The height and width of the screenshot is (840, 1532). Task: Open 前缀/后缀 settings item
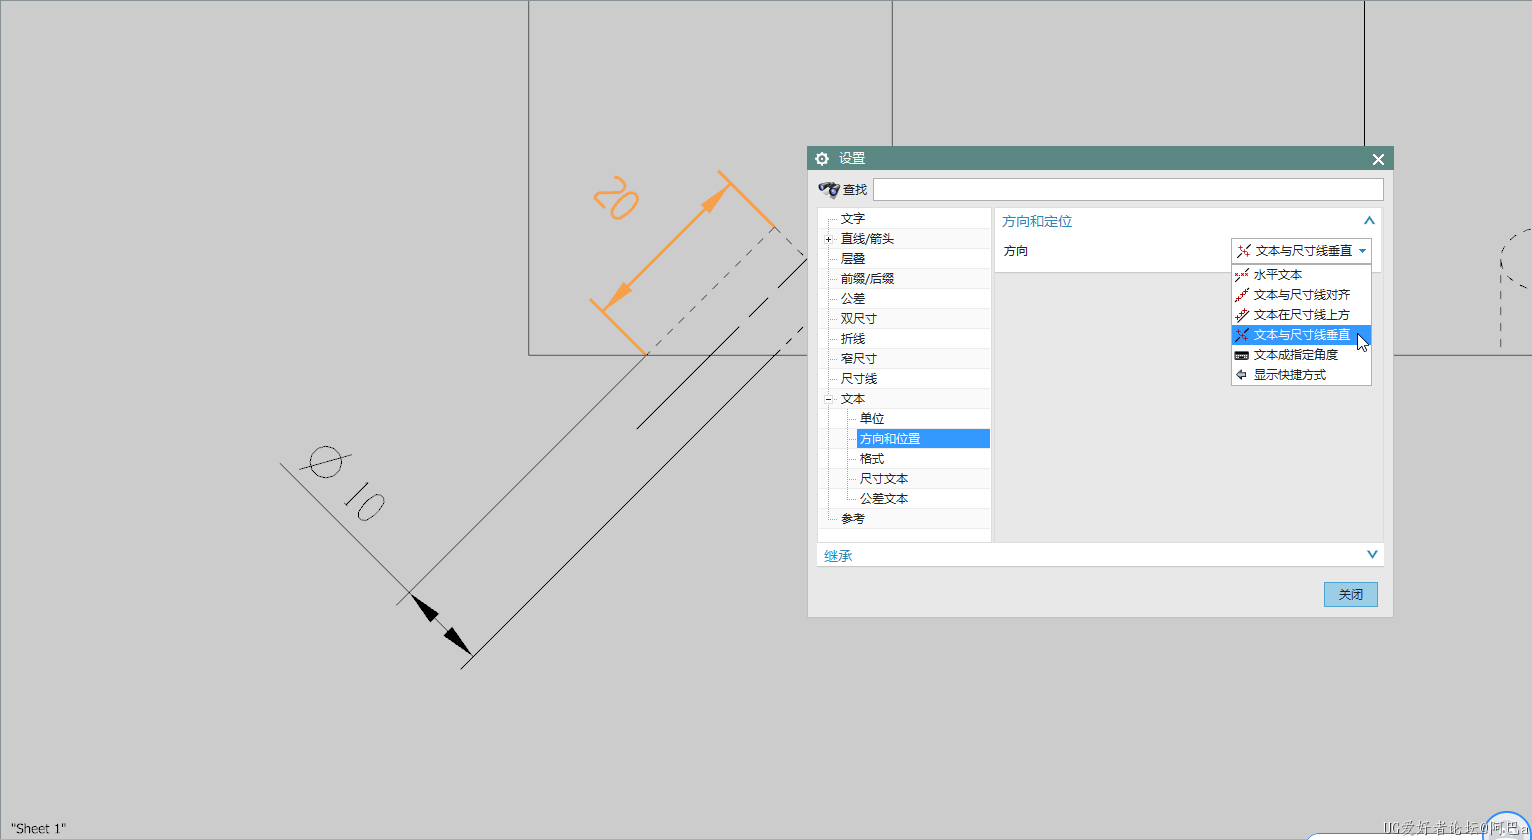[x=867, y=279]
